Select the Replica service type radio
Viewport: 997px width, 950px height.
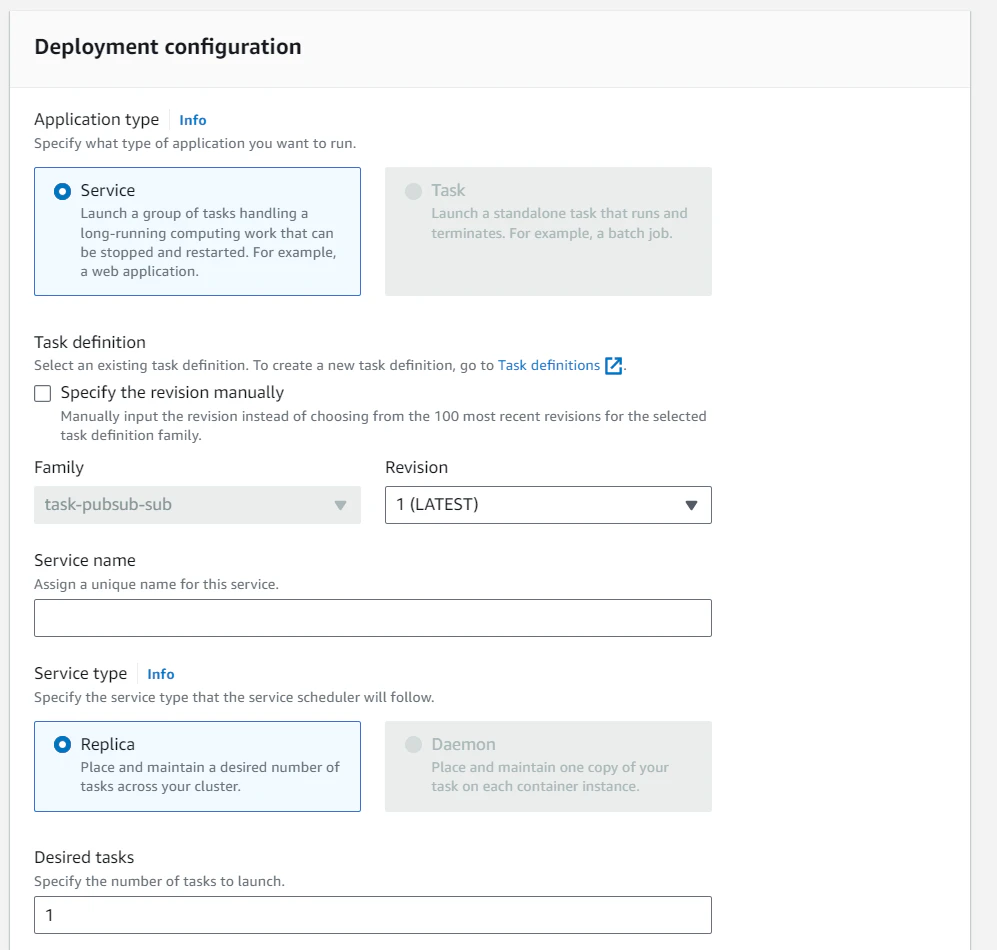coord(62,745)
